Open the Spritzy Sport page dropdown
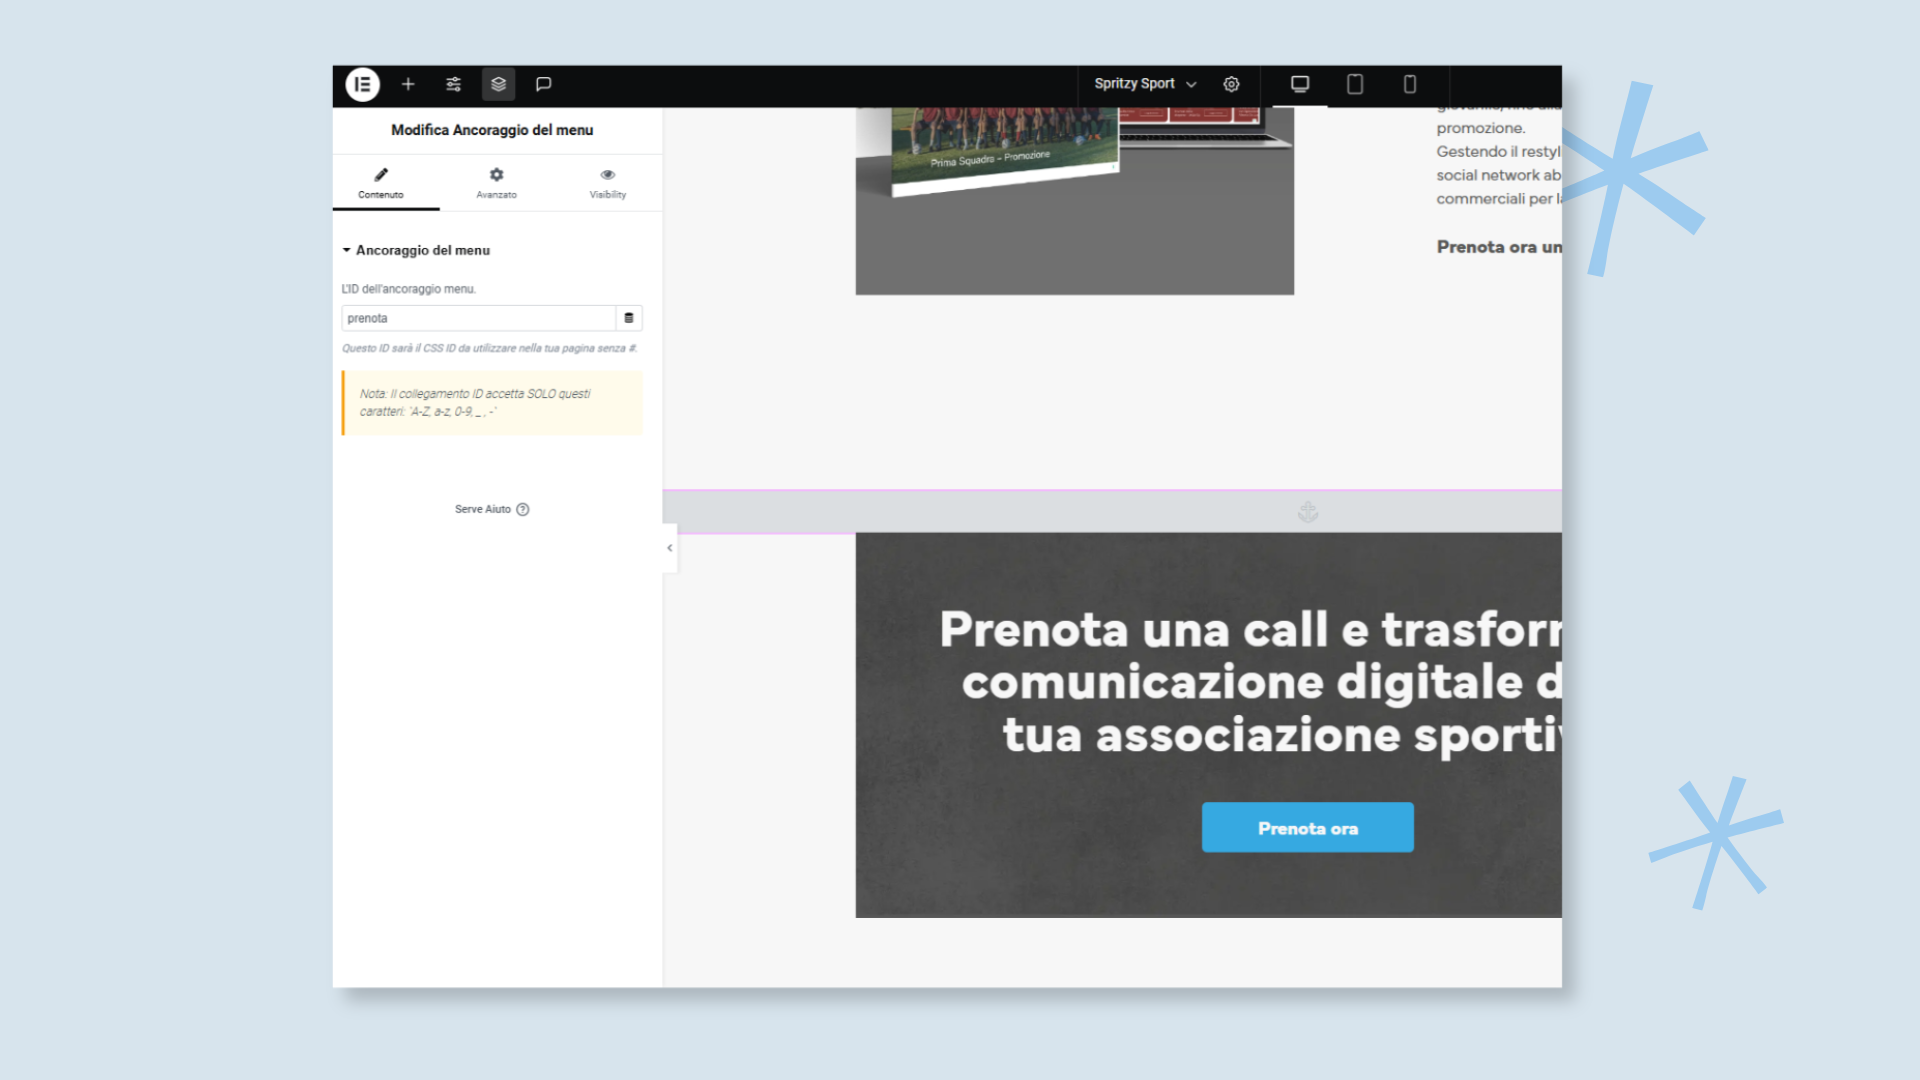Screen dimensions: 1920x1080 point(1145,84)
